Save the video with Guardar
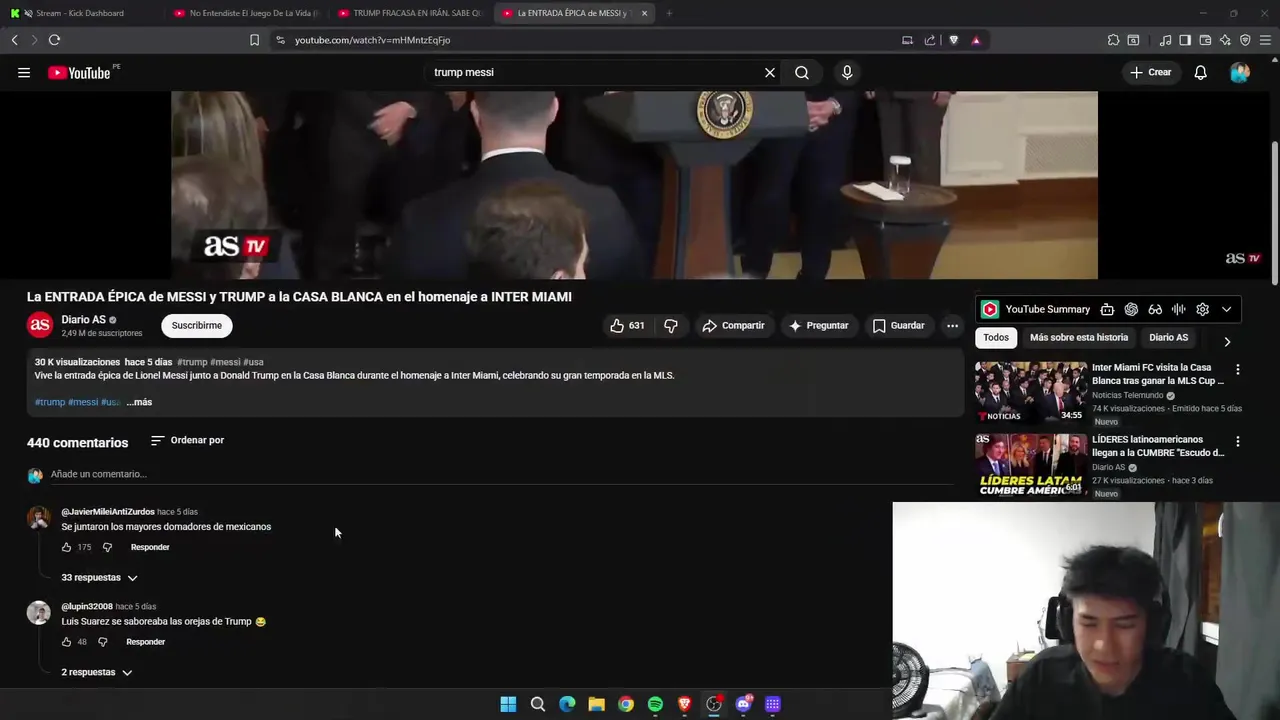 point(898,325)
